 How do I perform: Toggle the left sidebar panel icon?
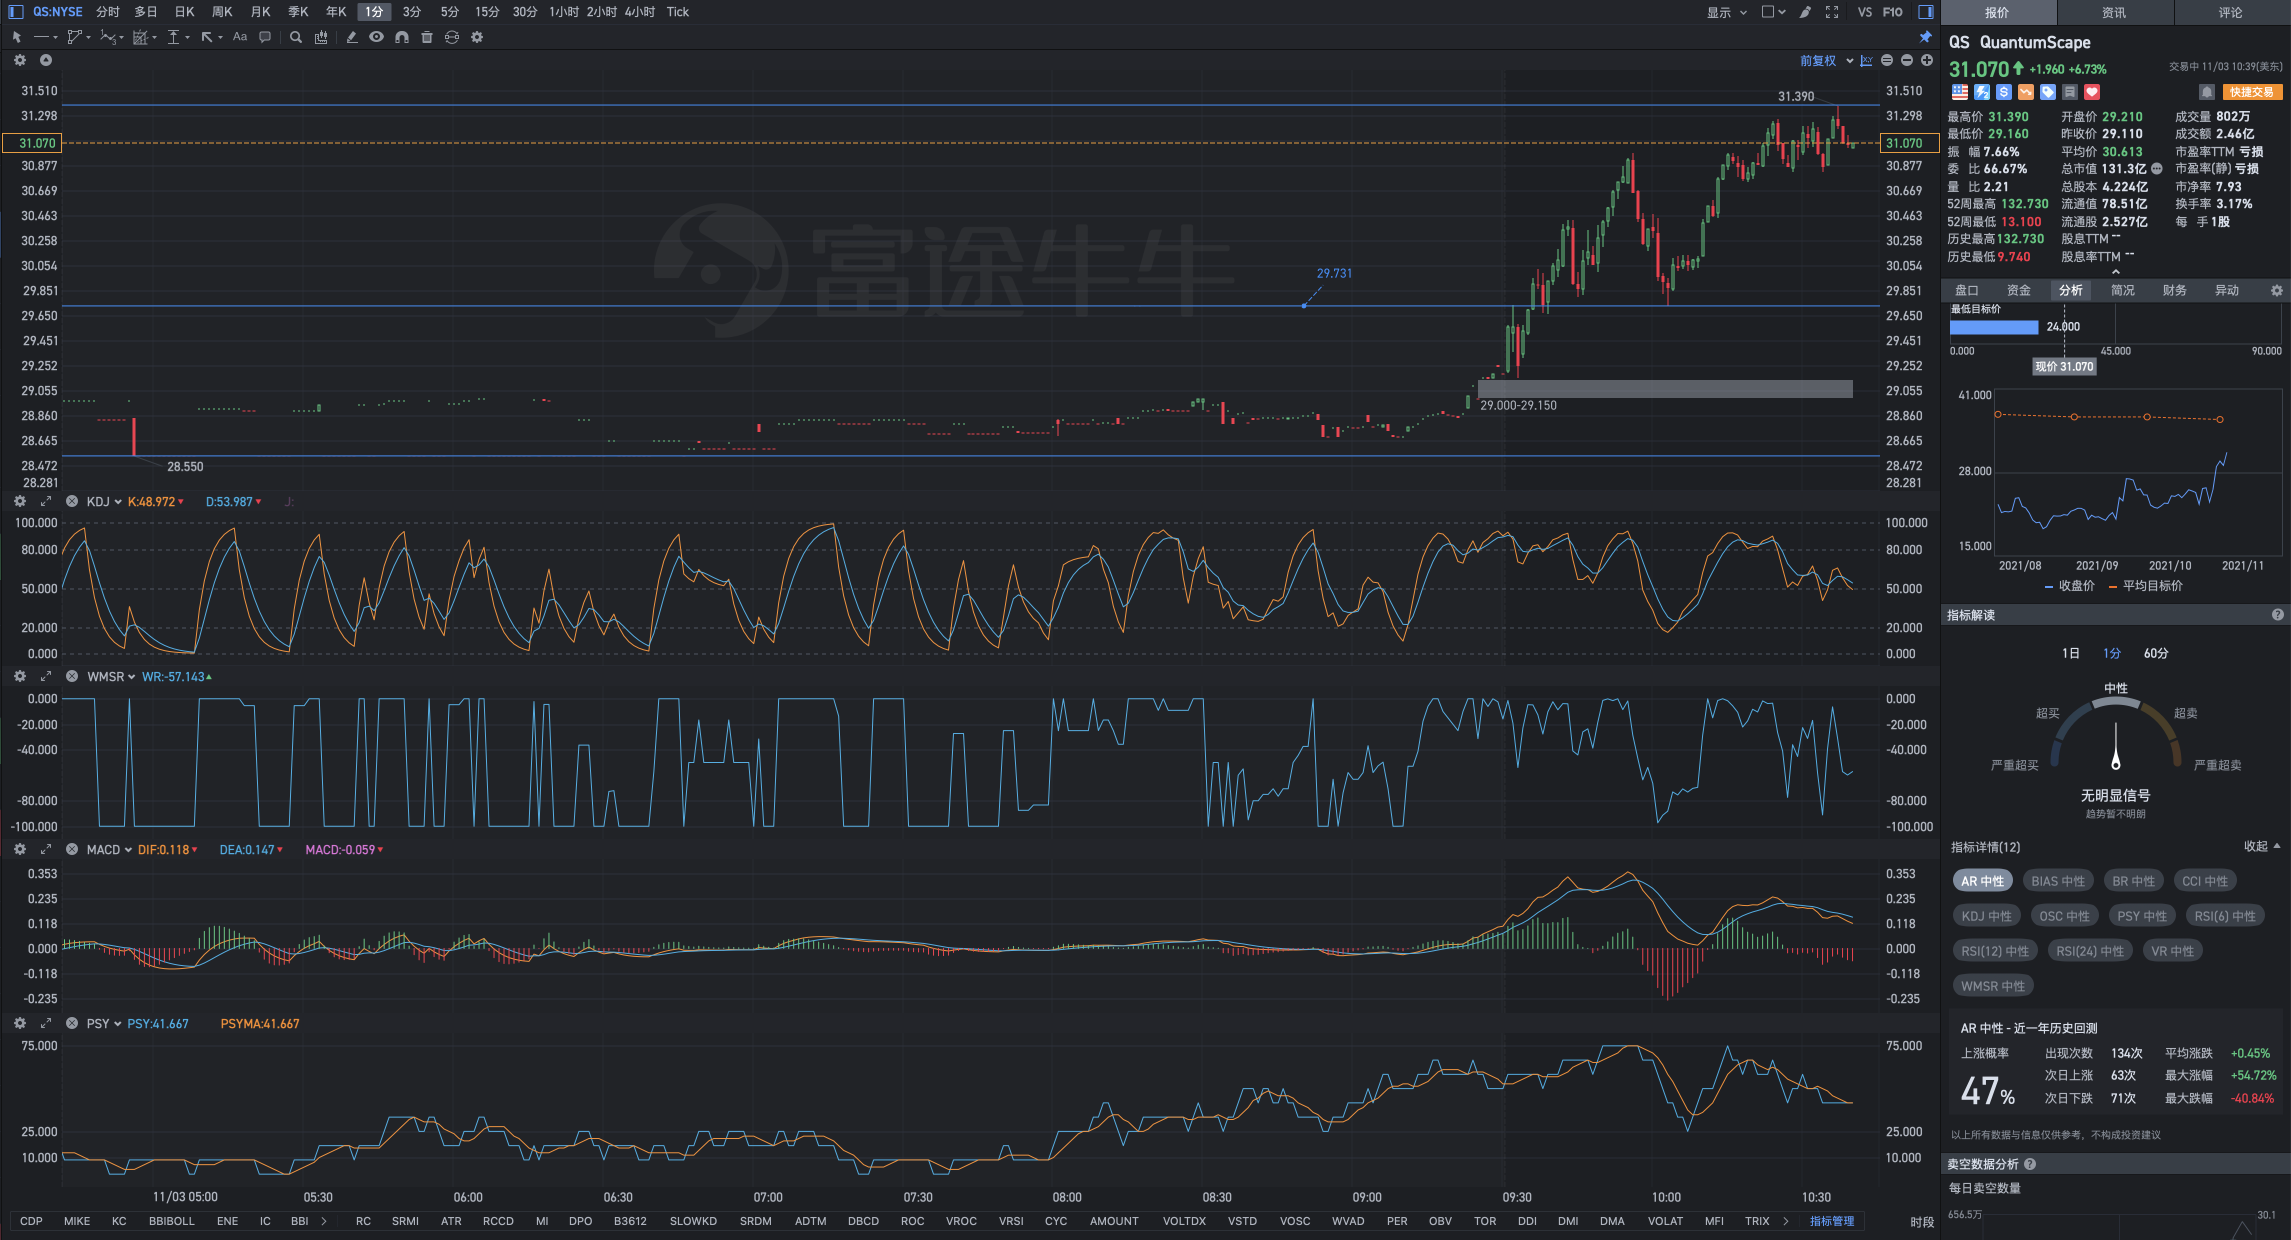point(15,12)
